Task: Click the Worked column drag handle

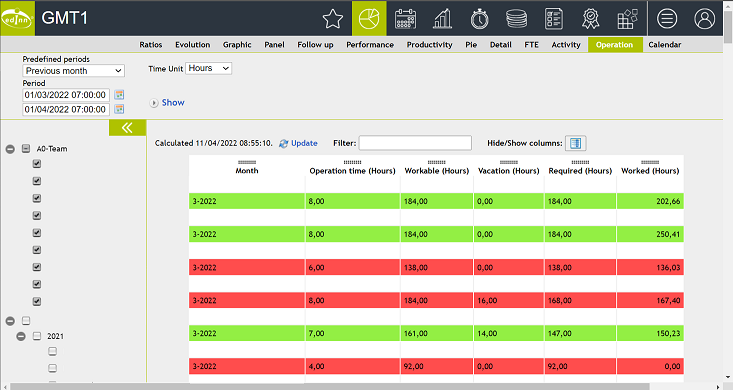Action: coord(650,162)
